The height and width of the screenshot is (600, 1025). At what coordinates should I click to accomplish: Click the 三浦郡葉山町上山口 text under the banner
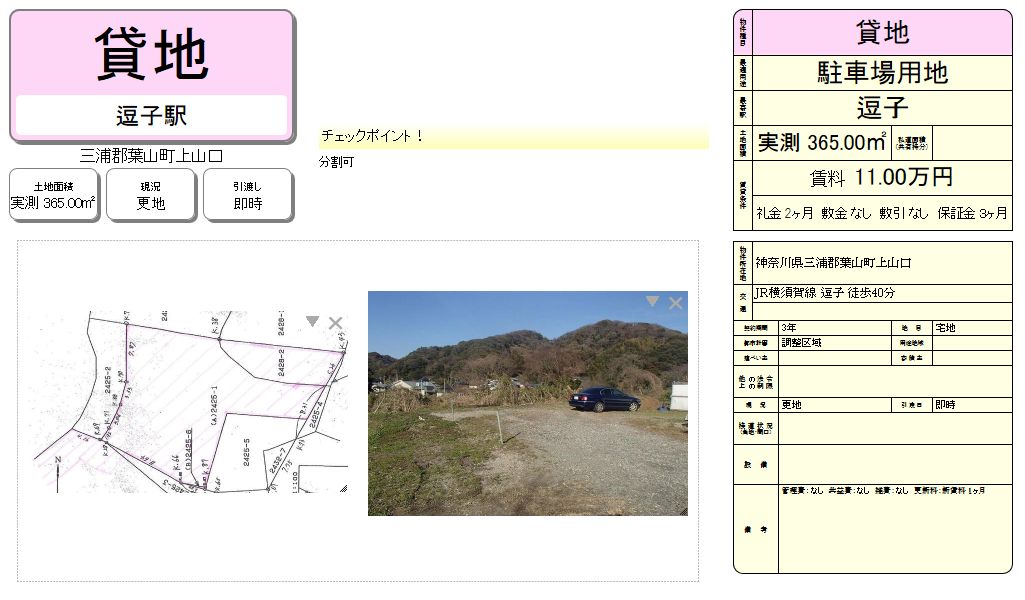point(151,156)
